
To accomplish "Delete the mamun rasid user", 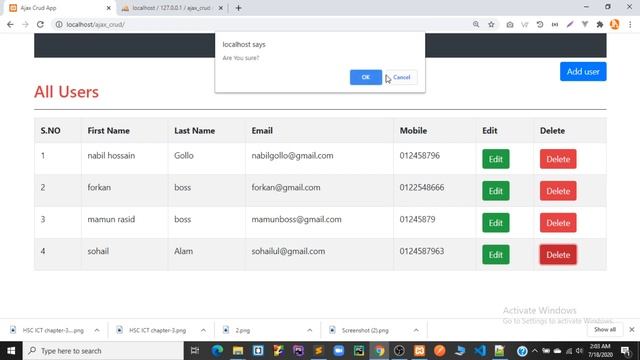I will pos(558,223).
